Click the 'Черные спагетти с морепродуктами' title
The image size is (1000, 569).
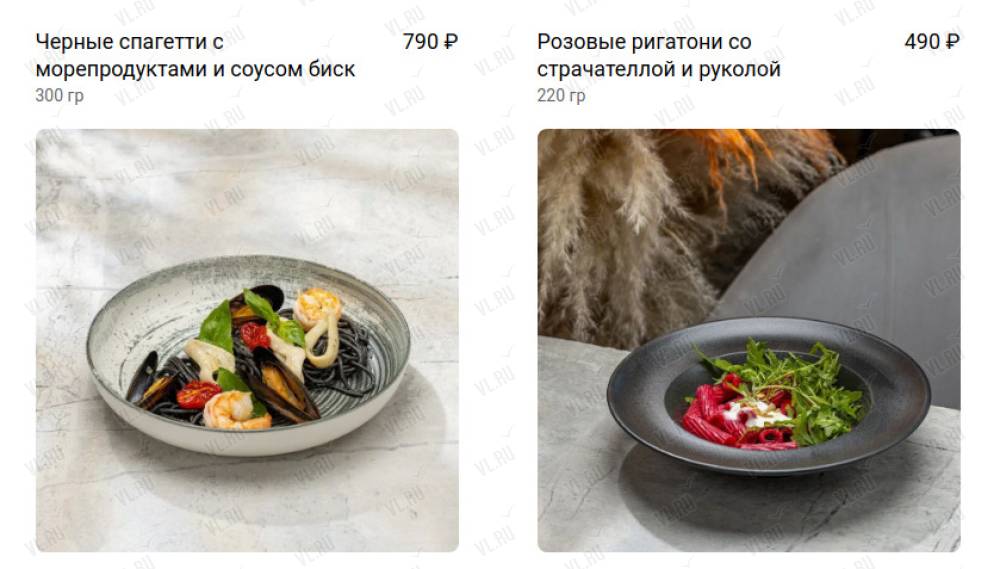195,55
